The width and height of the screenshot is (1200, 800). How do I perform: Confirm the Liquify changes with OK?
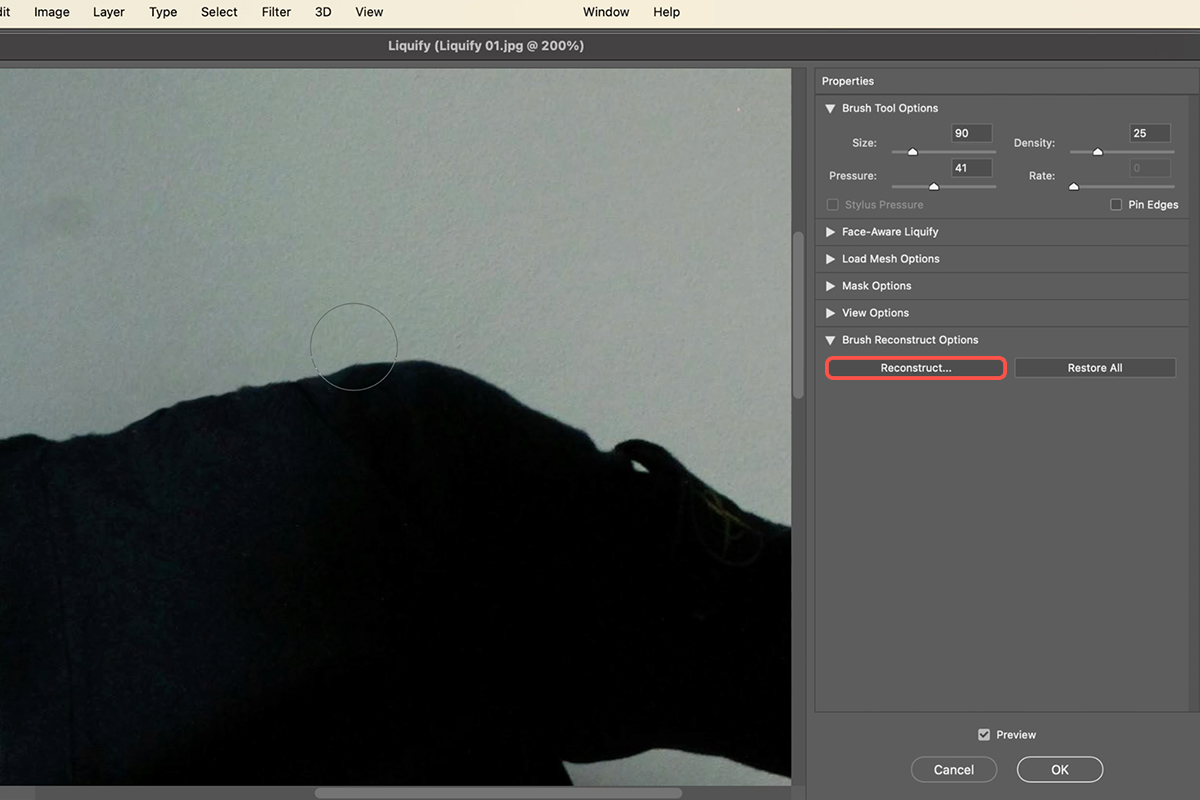[1059, 769]
